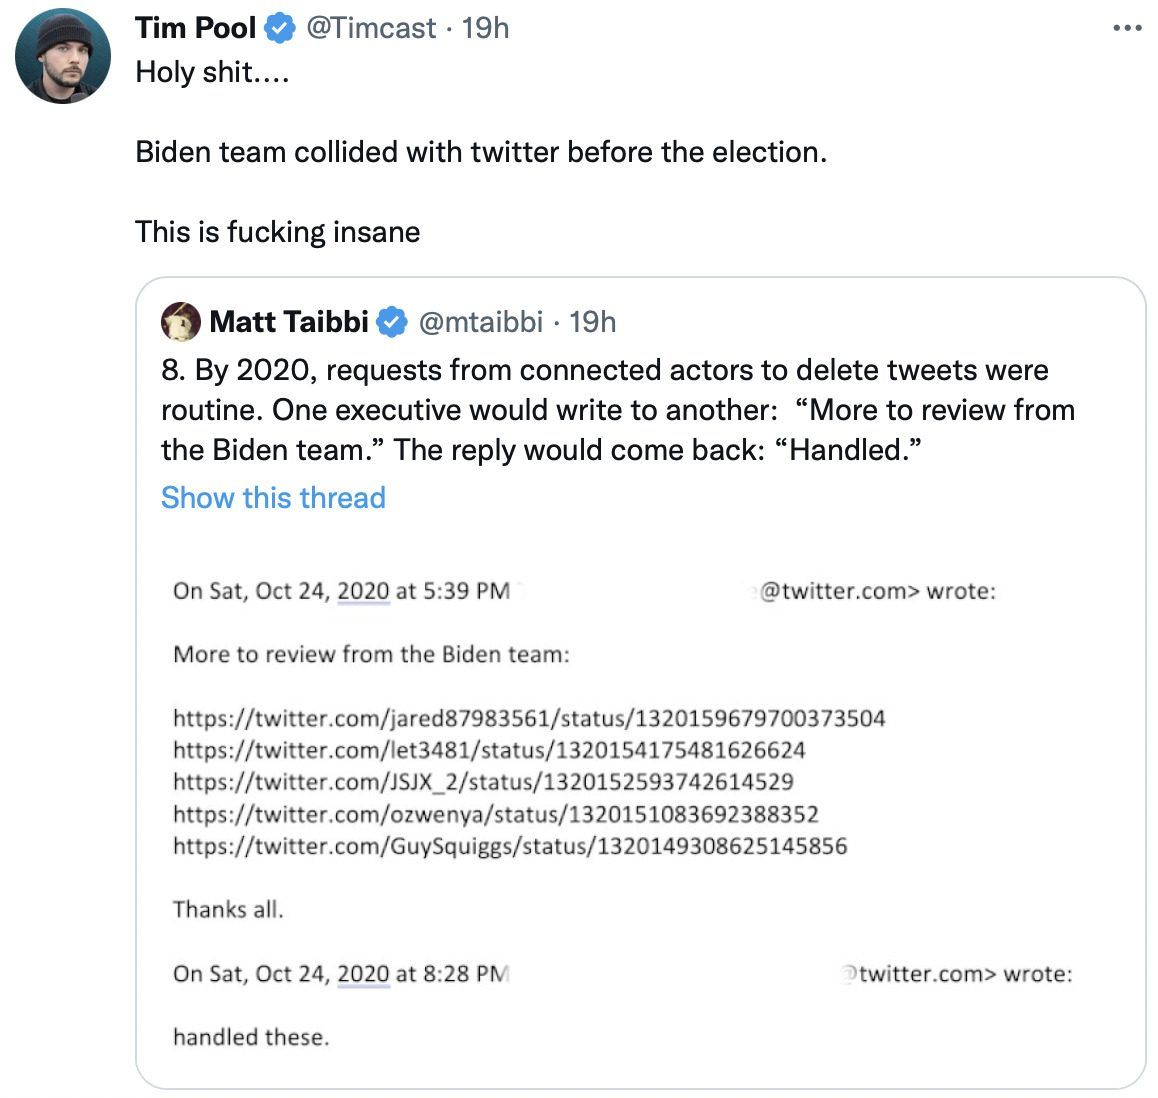Click the jared87983561 status URL in the email
1158x1098 pixels.
(529, 718)
